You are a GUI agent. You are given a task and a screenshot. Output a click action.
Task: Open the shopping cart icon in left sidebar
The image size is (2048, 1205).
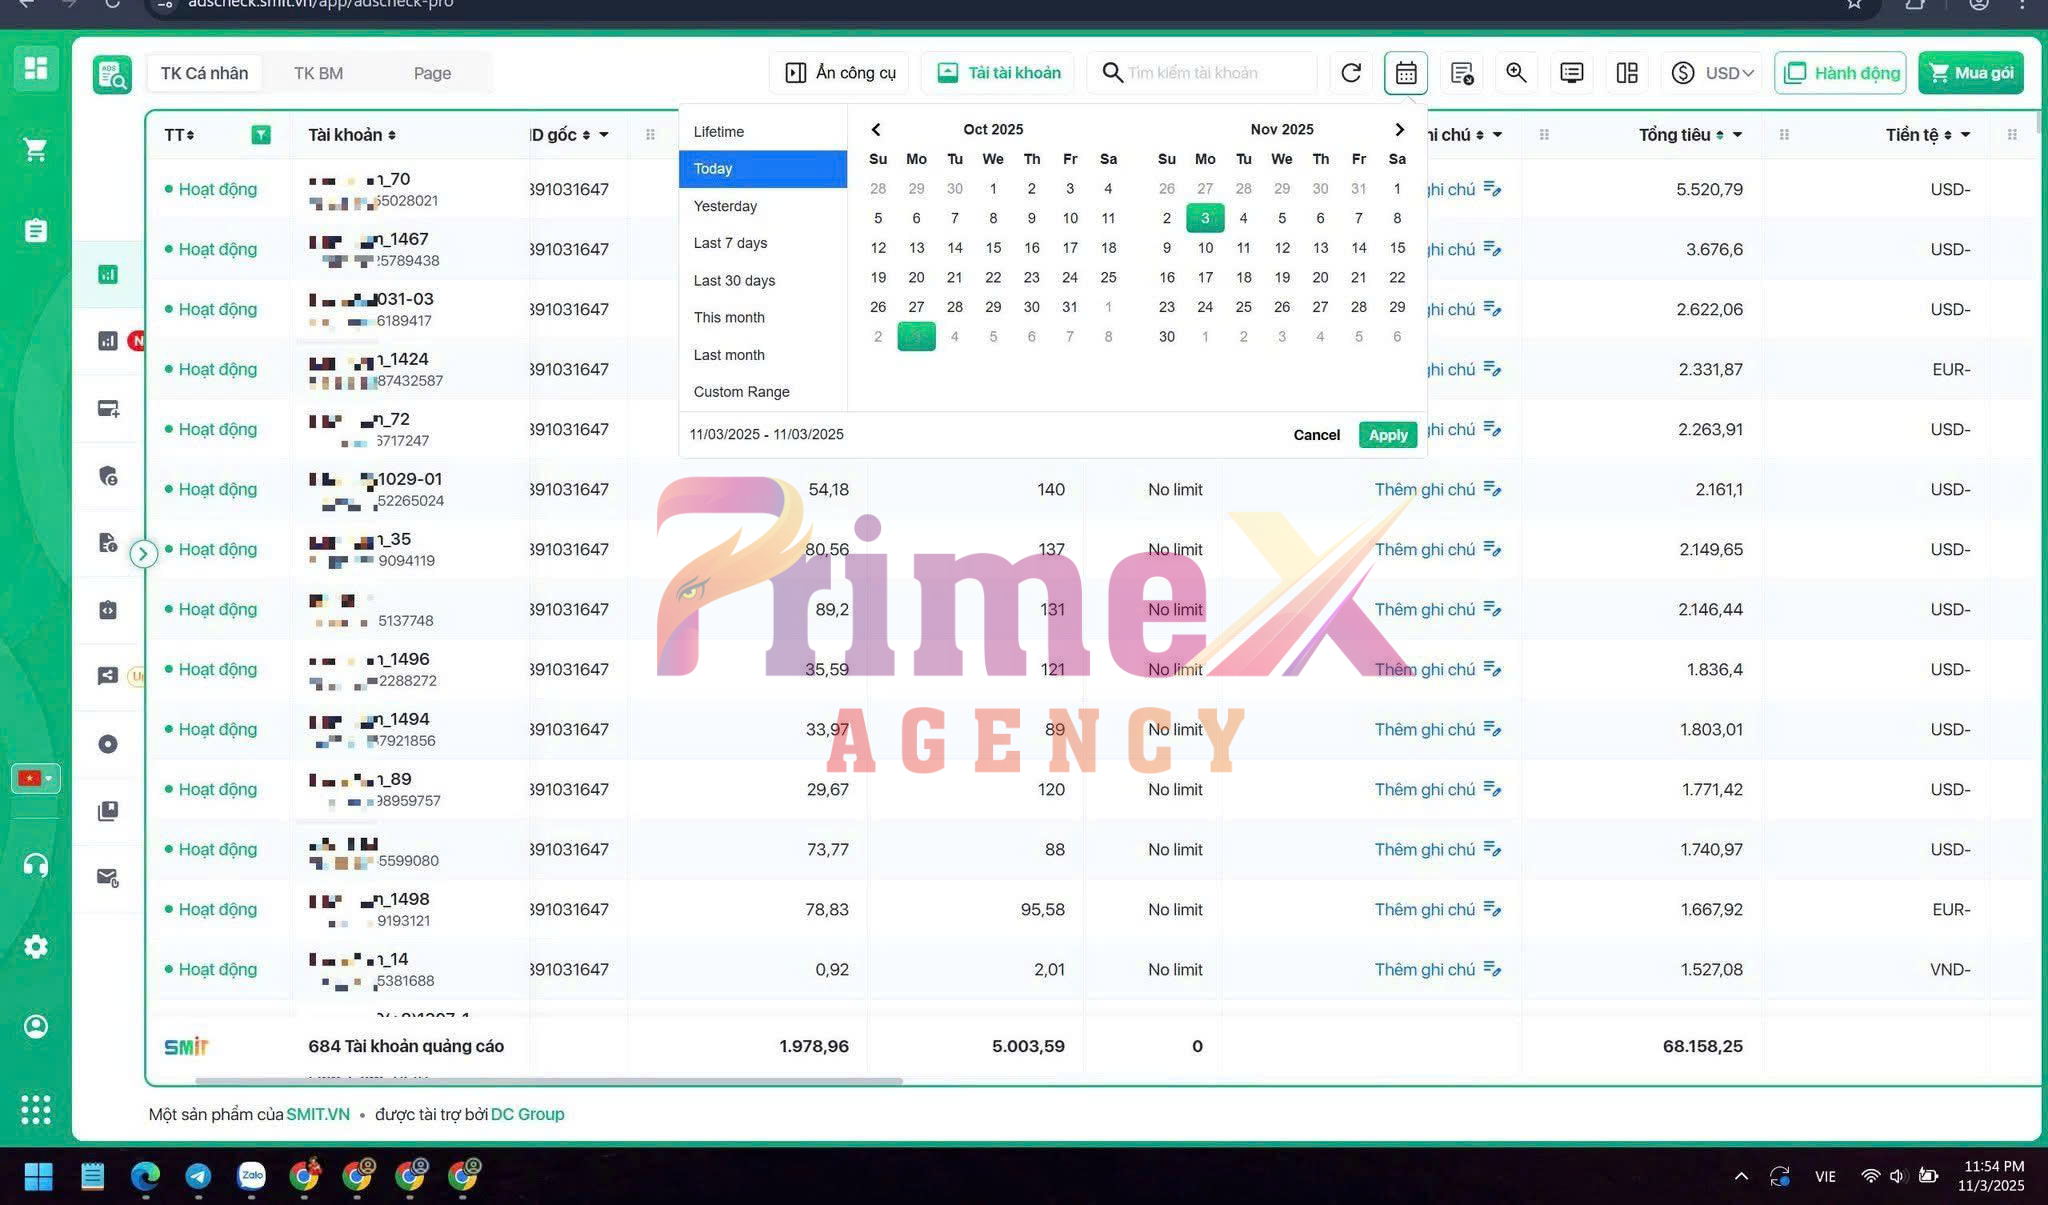(36, 150)
